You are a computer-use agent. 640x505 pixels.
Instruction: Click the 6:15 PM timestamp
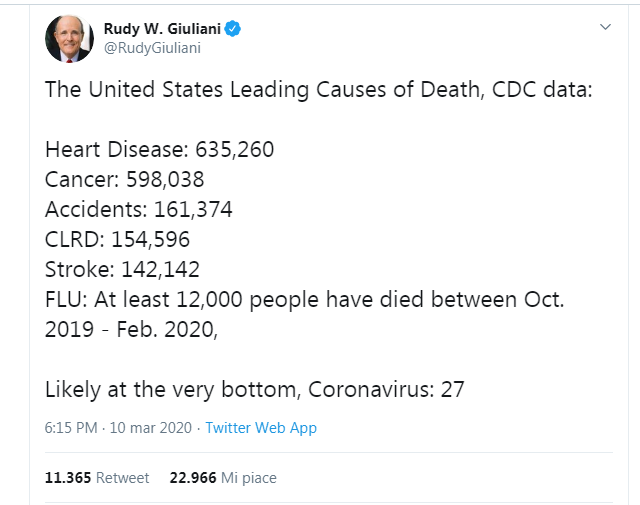(71, 428)
